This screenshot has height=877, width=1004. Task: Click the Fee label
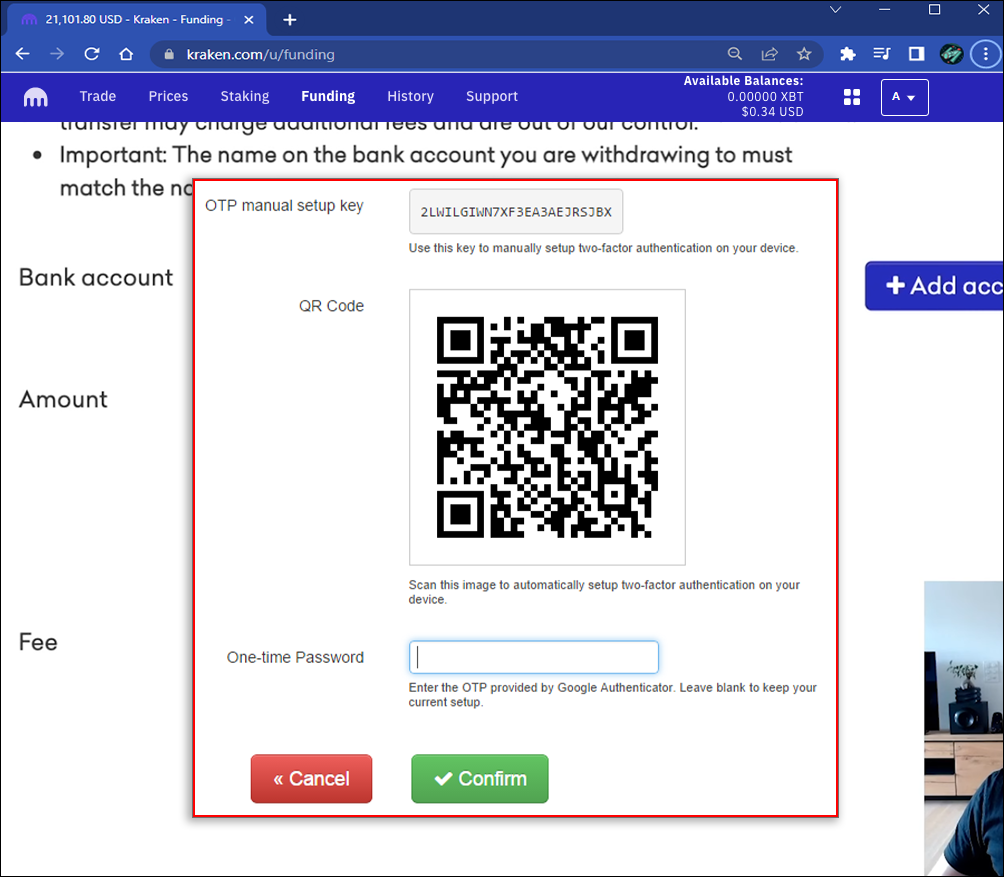tap(38, 642)
